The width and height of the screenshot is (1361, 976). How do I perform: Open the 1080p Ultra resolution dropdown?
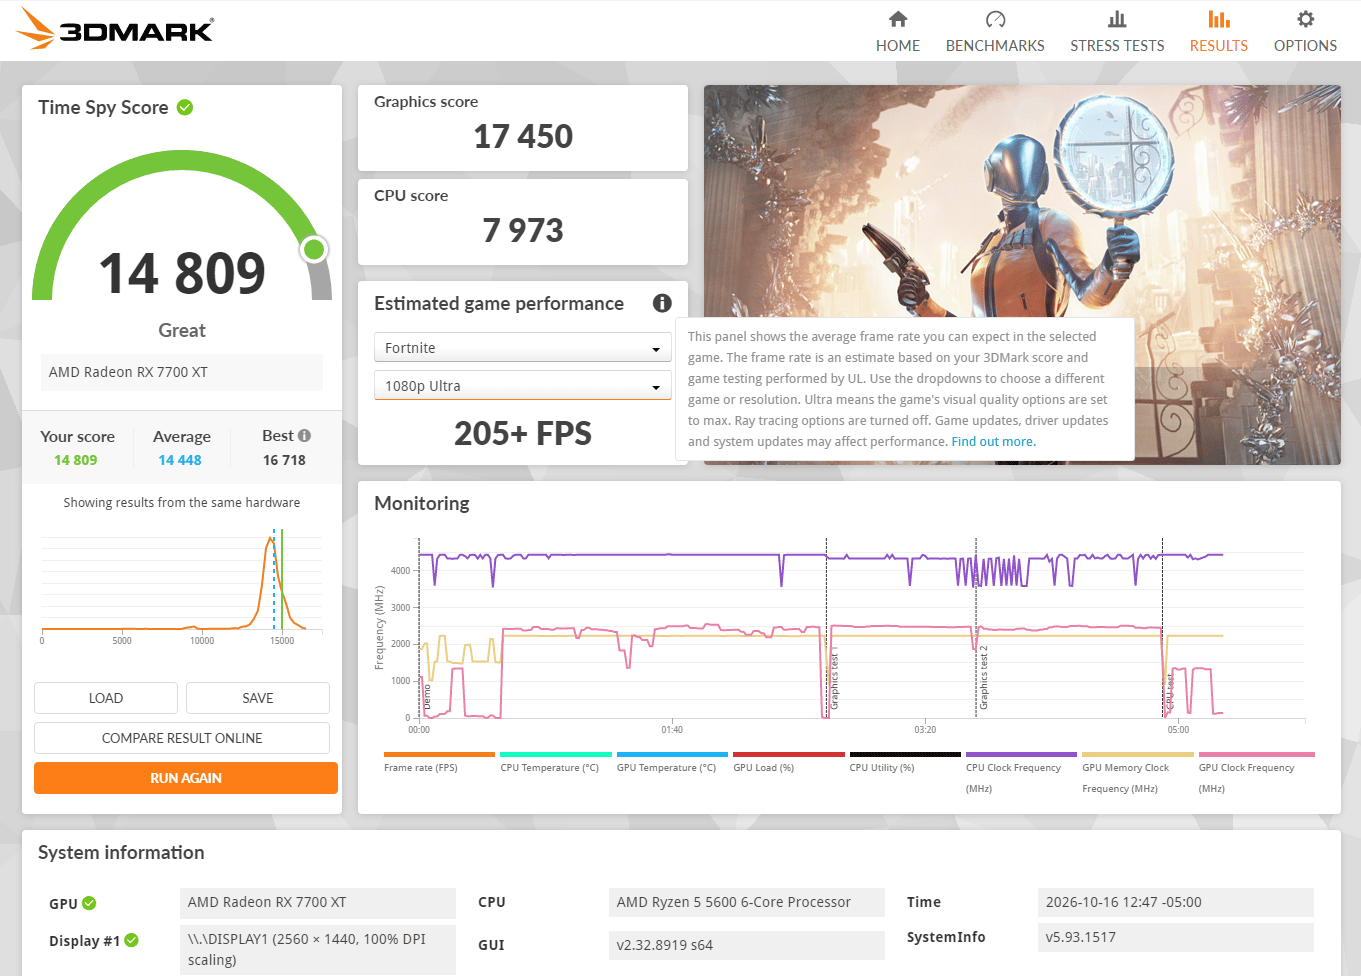point(522,386)
